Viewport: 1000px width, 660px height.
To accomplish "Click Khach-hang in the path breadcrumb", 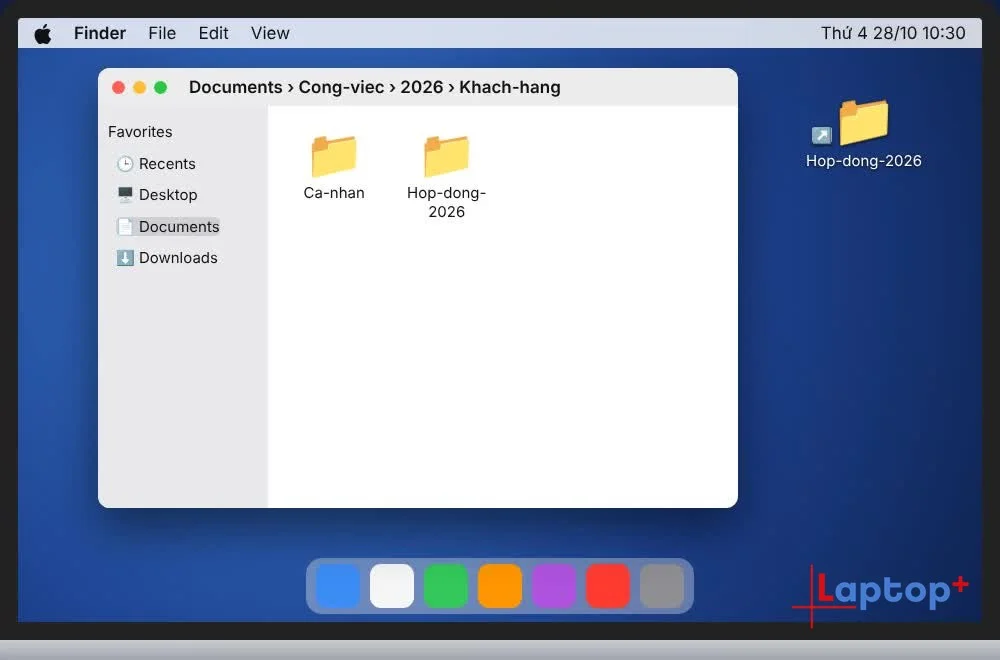I will tap(510, 87).
